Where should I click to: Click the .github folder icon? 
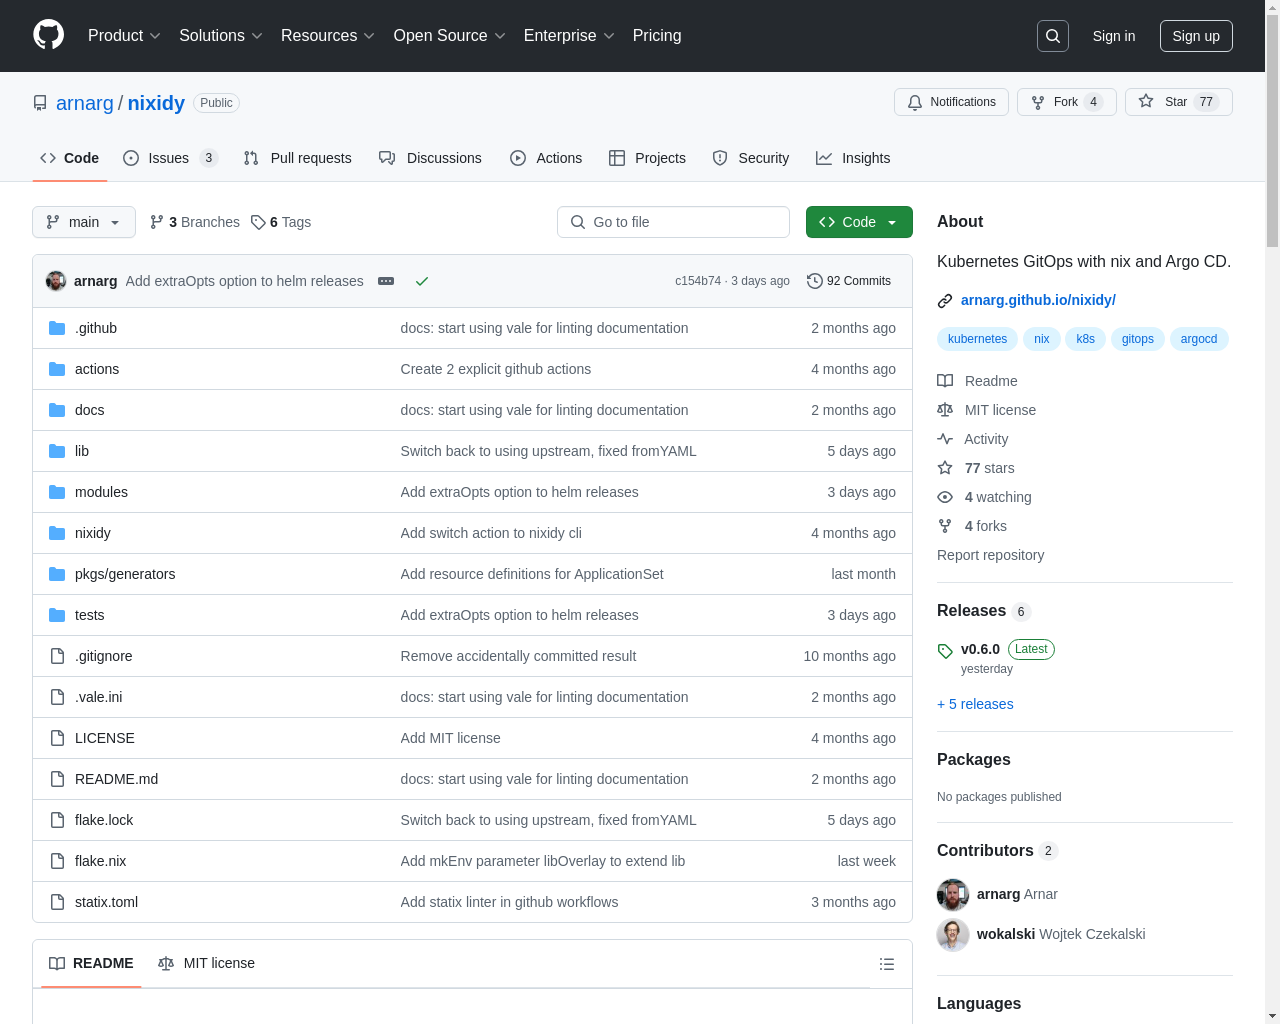pos(57,328)
